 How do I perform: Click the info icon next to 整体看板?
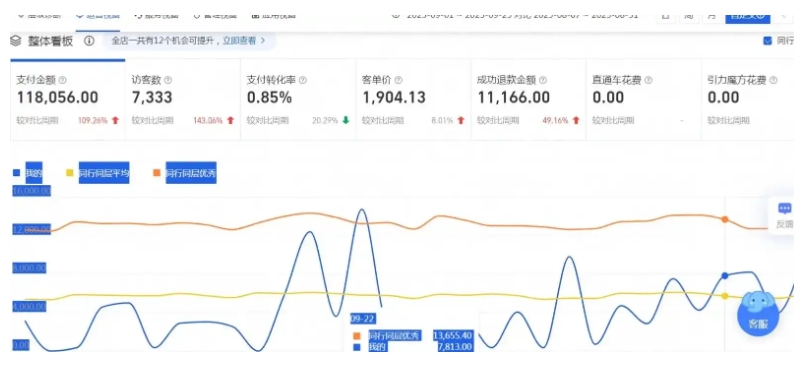coord(89,41)
